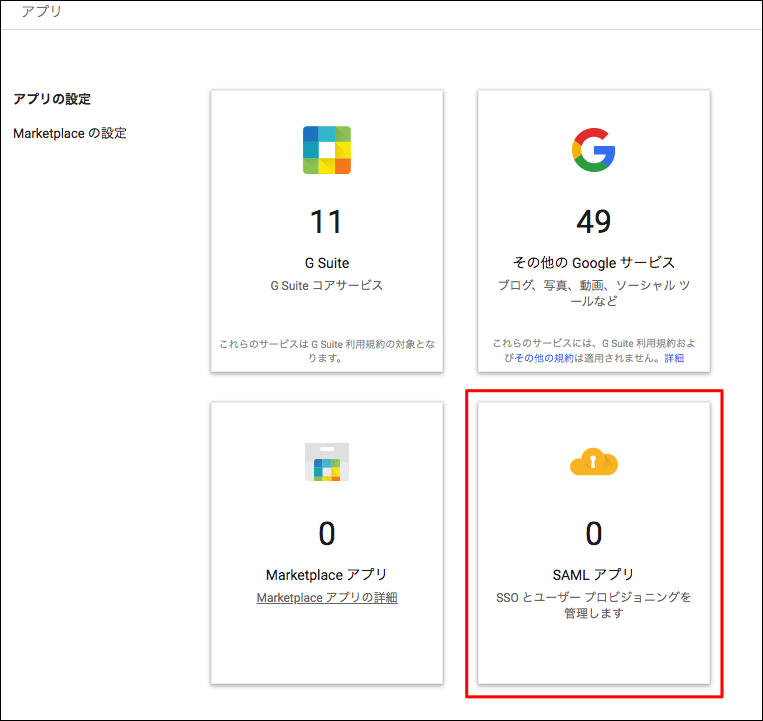Click the 詳細 link in Google services card
The height and width of the screenshot is (721, 763).
click(674, 358)
